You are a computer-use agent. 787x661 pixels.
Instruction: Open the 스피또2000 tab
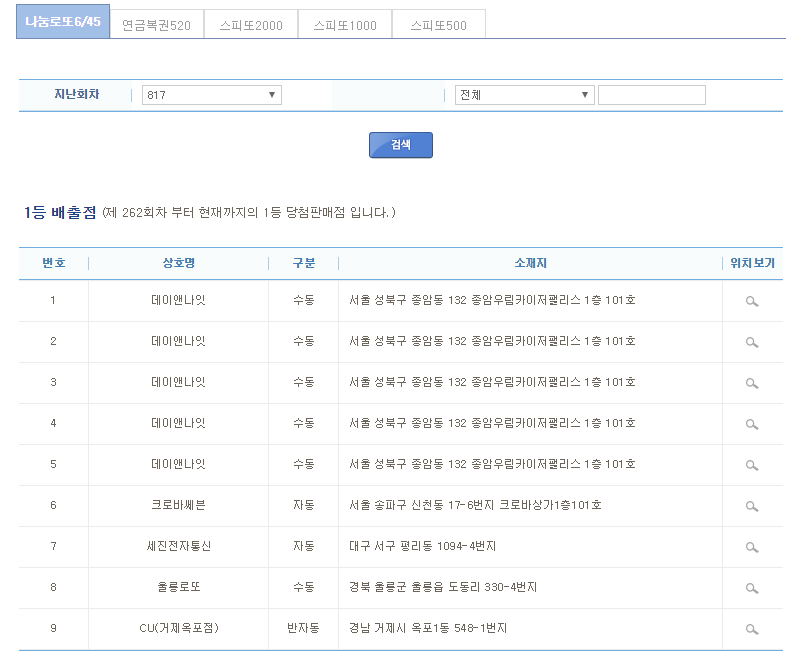[250, 25]
